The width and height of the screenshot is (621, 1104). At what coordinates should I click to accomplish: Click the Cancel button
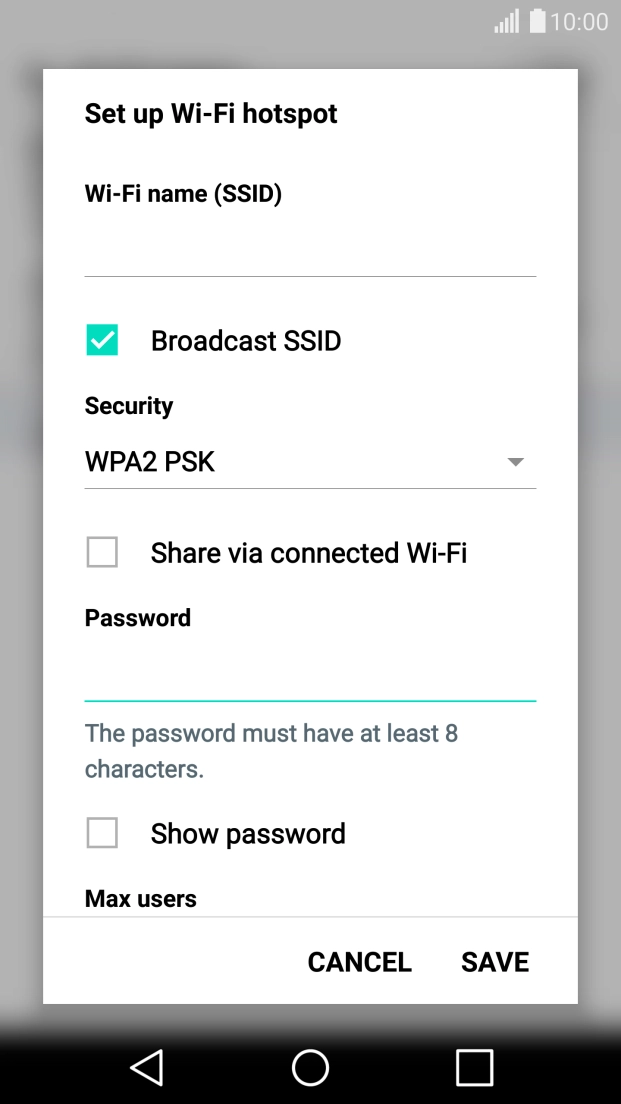coord(359,962)
